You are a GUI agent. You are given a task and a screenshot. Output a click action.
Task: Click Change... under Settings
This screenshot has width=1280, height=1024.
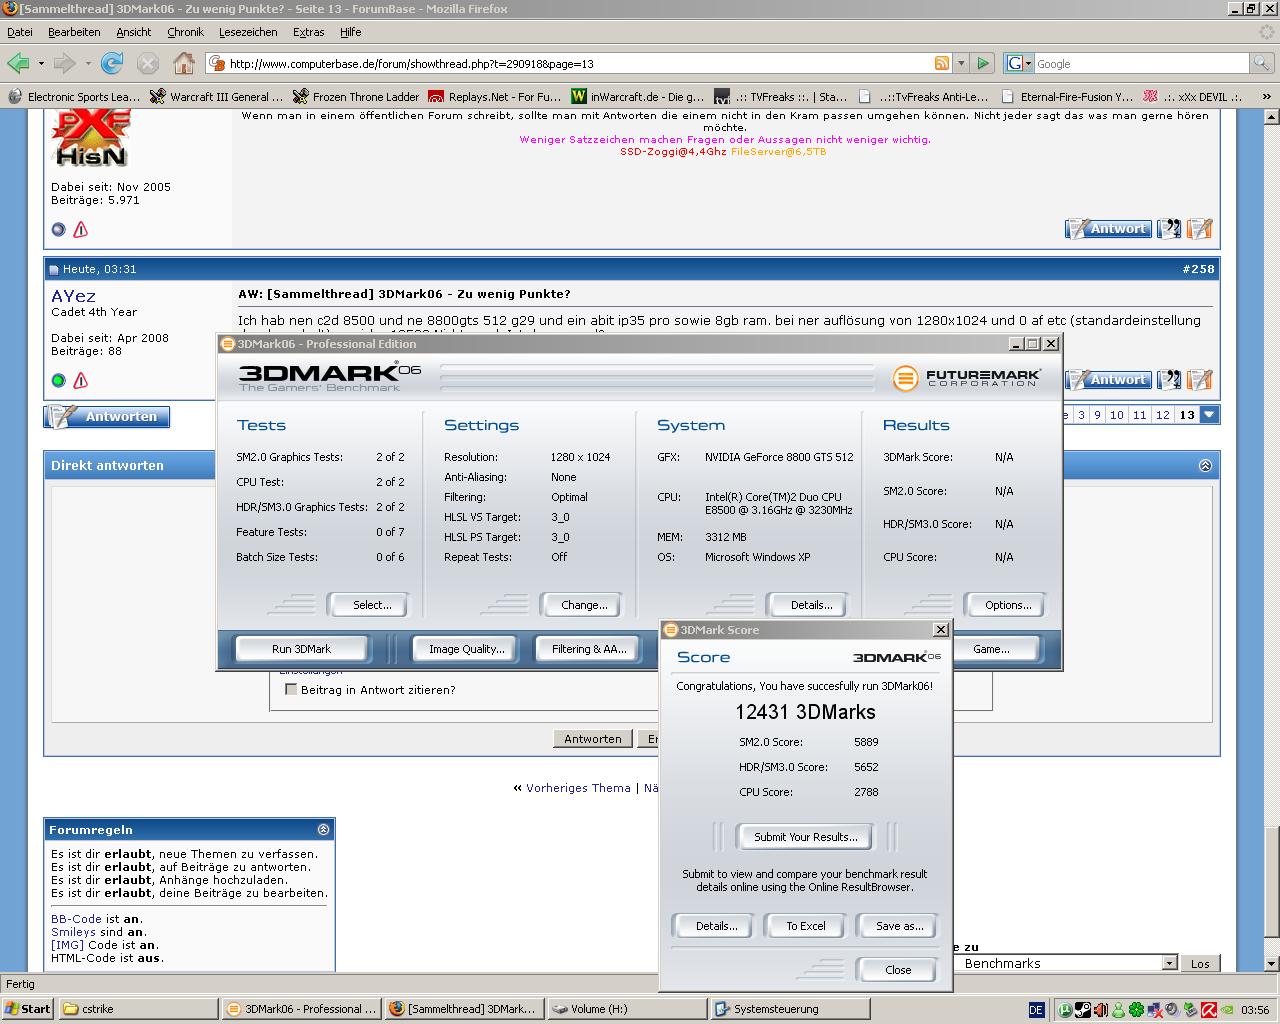584,605
